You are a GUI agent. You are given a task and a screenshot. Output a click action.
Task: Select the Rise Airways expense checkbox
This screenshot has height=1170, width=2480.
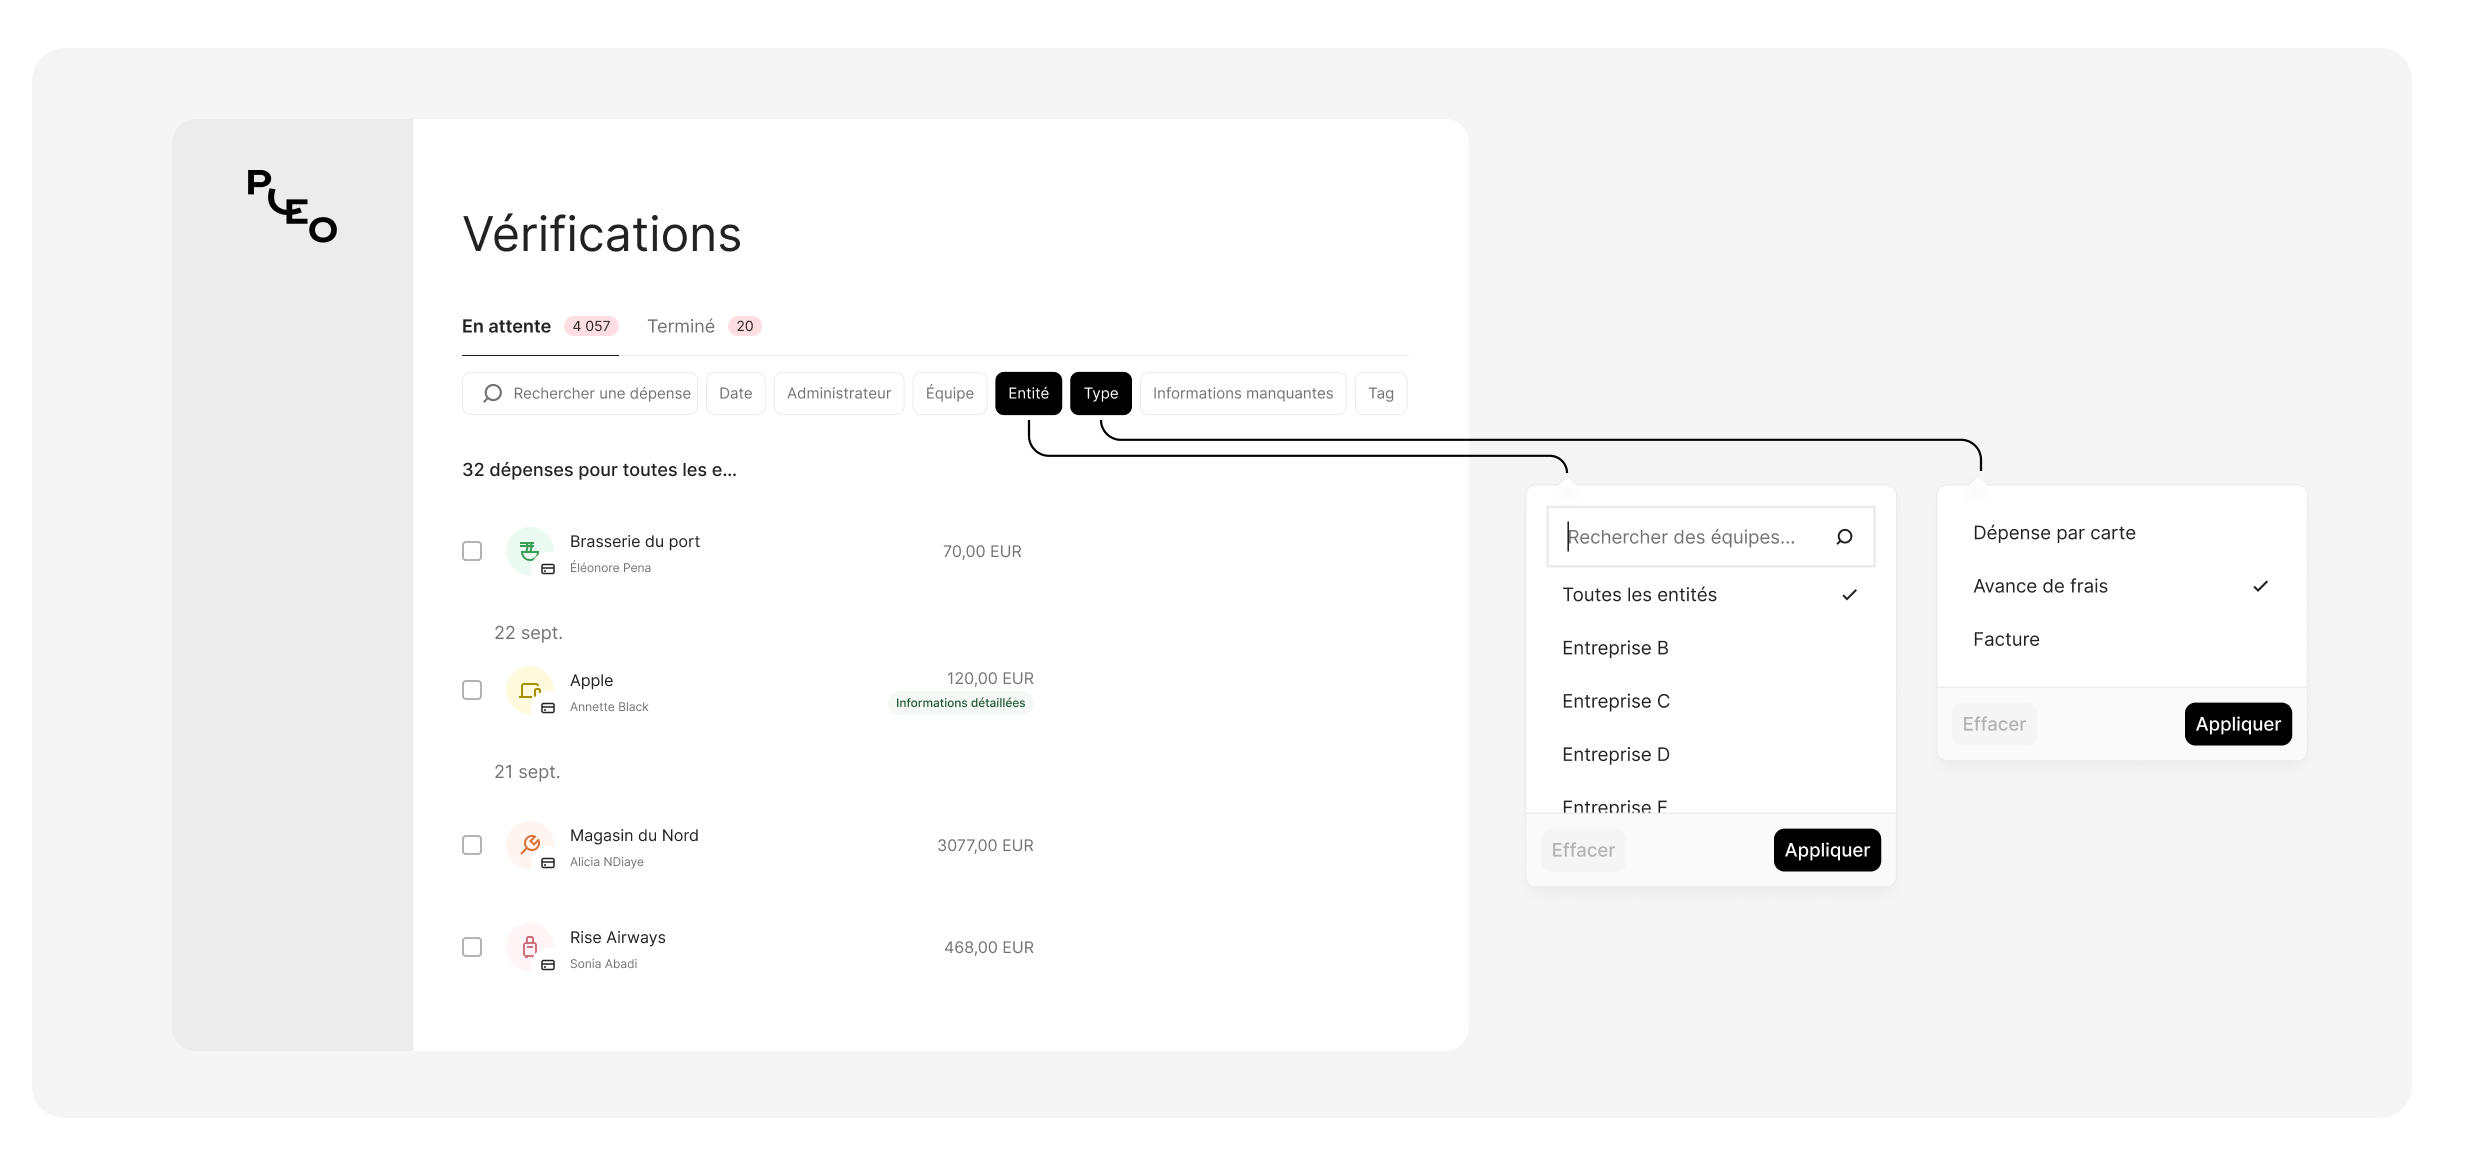[x=472, y=947]
